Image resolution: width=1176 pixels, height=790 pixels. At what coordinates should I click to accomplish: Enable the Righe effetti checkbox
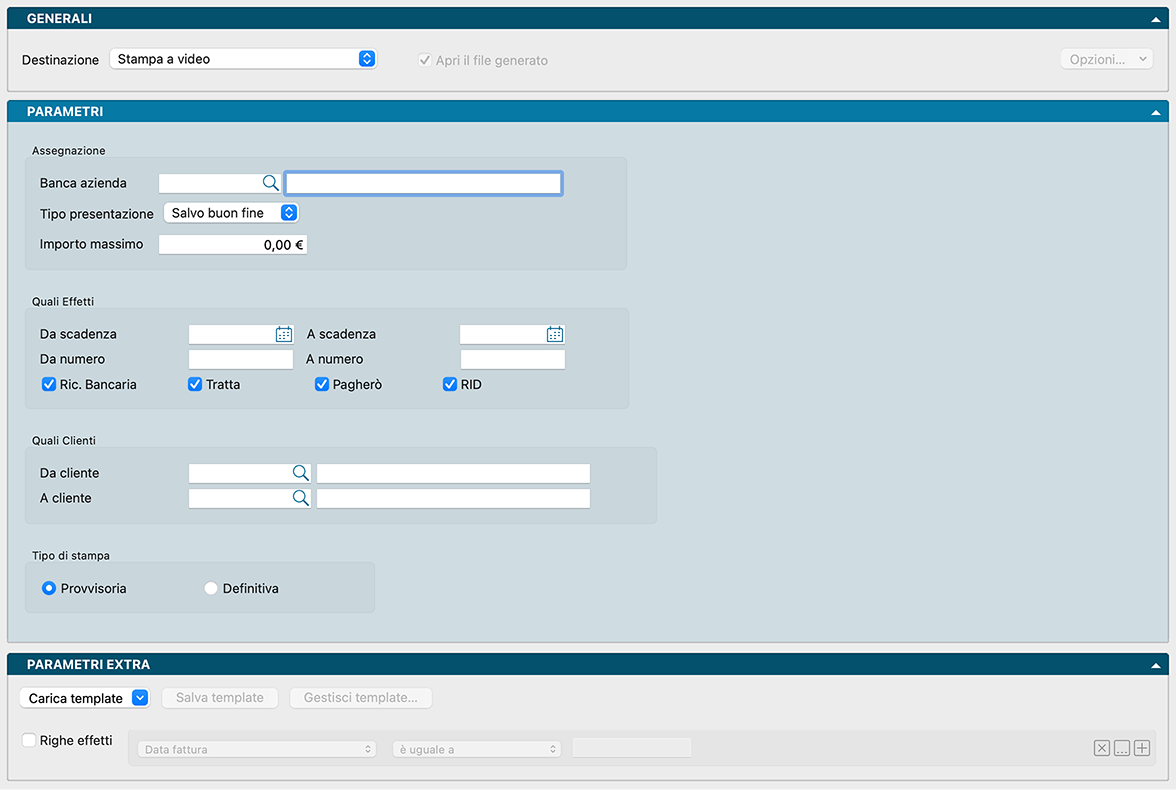point(29,741)
